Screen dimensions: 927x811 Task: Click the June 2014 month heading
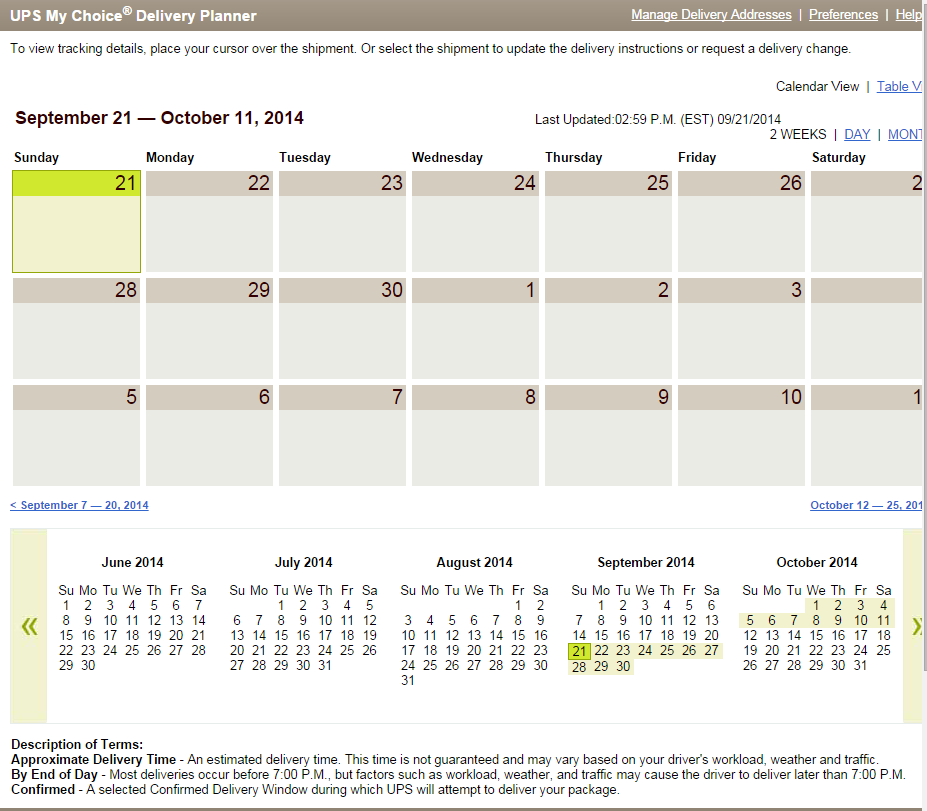tap(132, 562)
